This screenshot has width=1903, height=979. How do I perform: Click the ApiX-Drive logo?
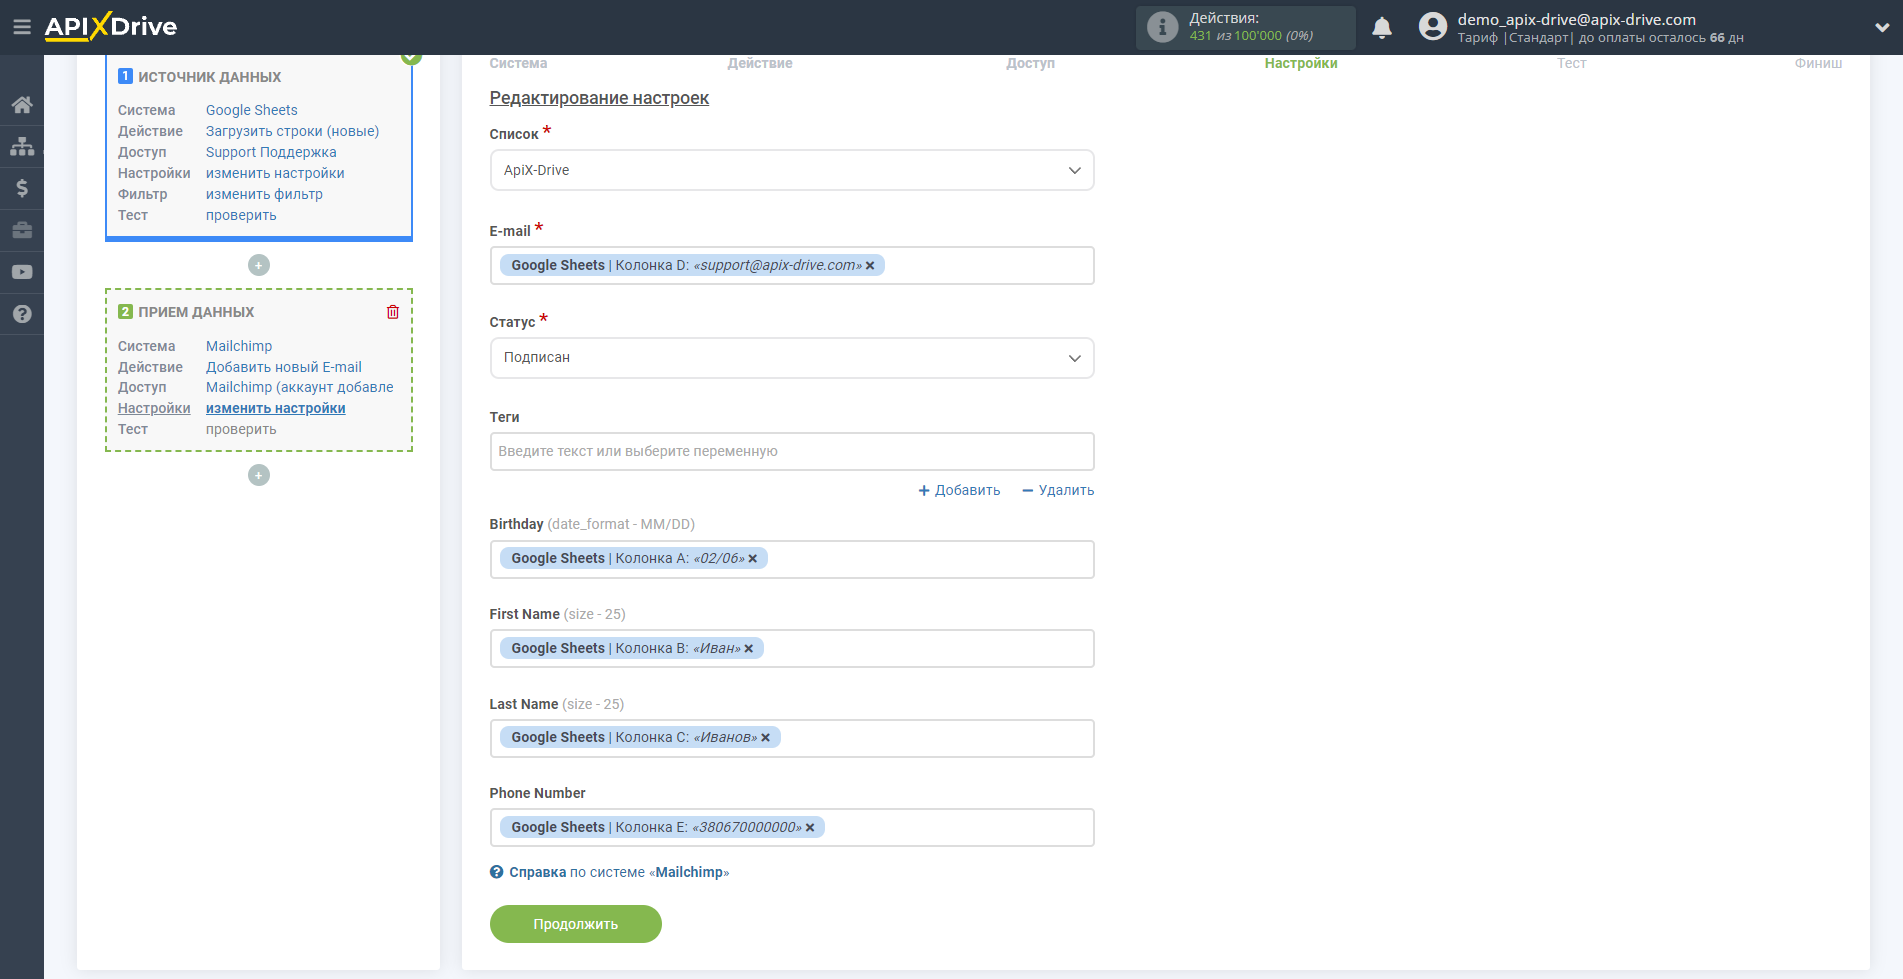110,27
